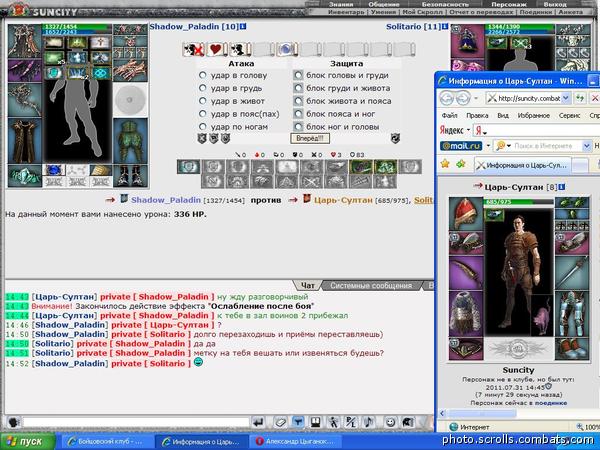Select the red heart scroll icon

tap(217, 49)
